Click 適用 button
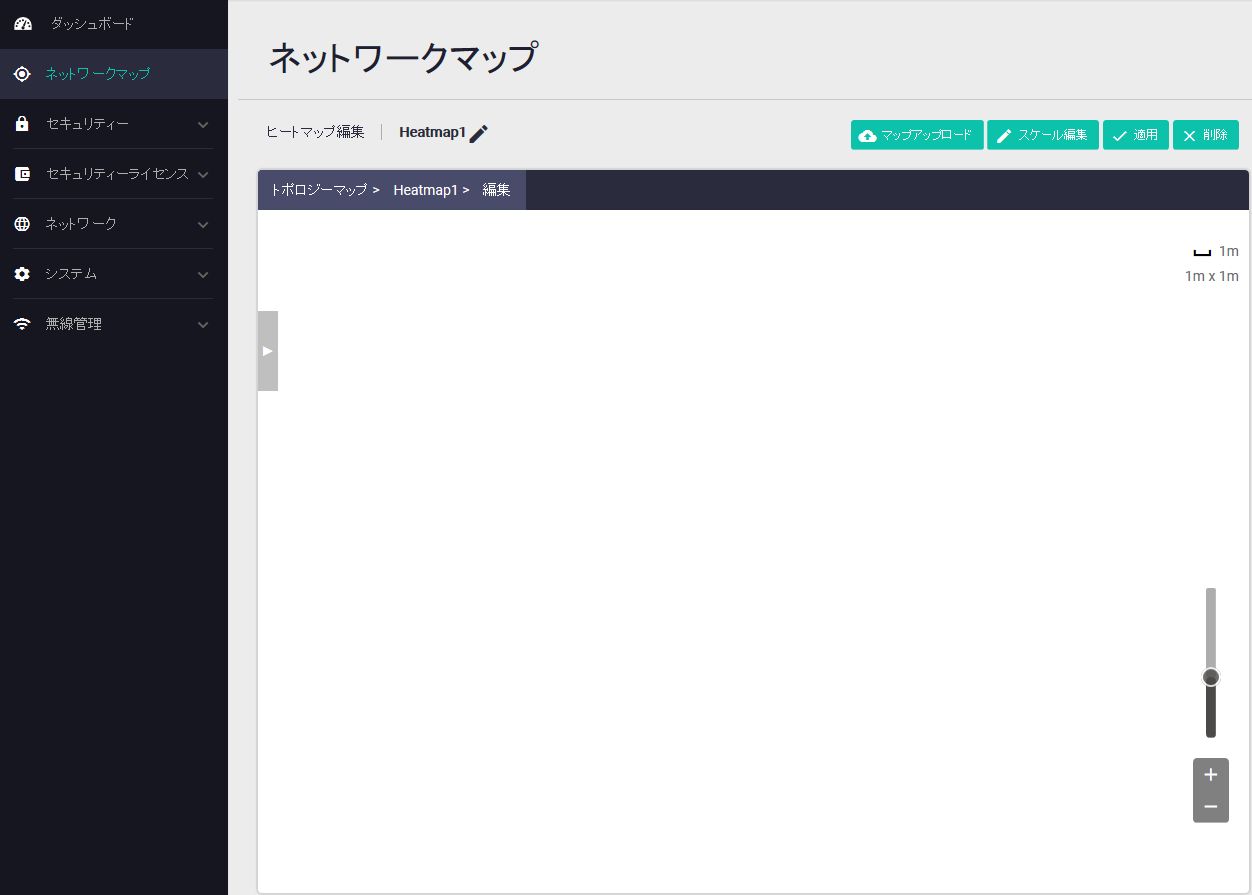The image size is (1252, 895). 1136,135
